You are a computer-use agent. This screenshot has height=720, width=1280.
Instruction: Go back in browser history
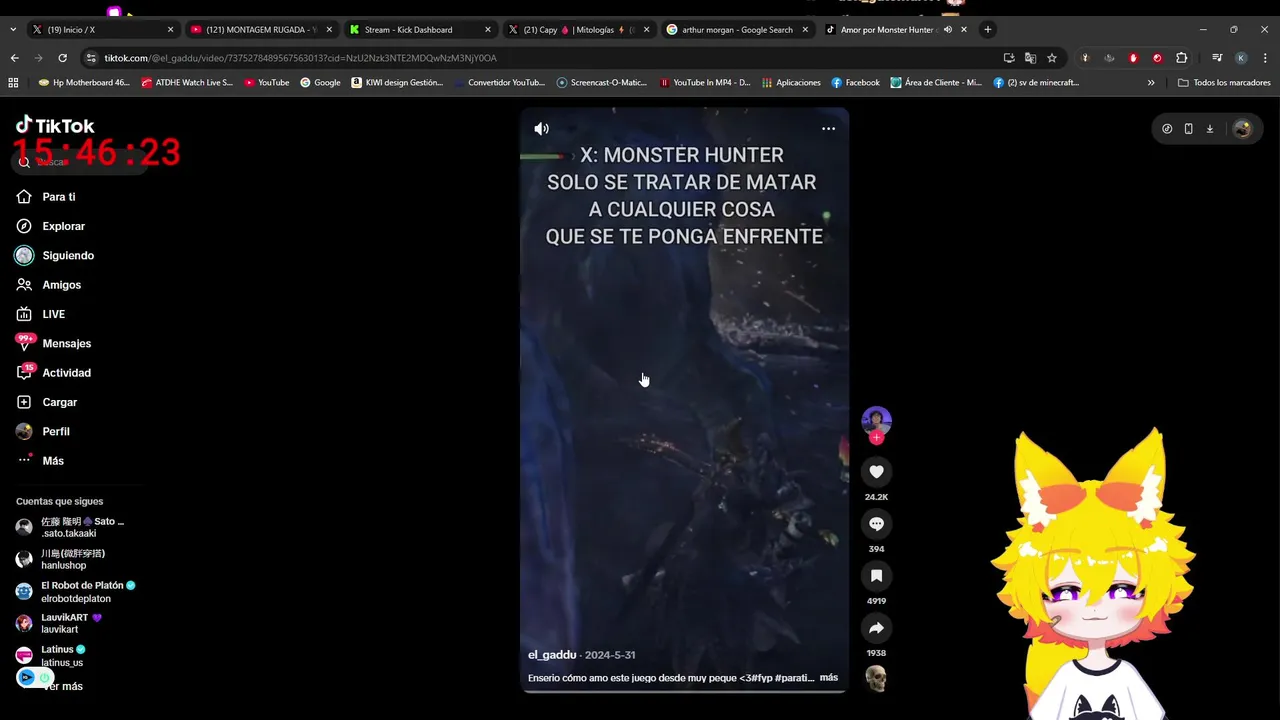click(14, 58)
